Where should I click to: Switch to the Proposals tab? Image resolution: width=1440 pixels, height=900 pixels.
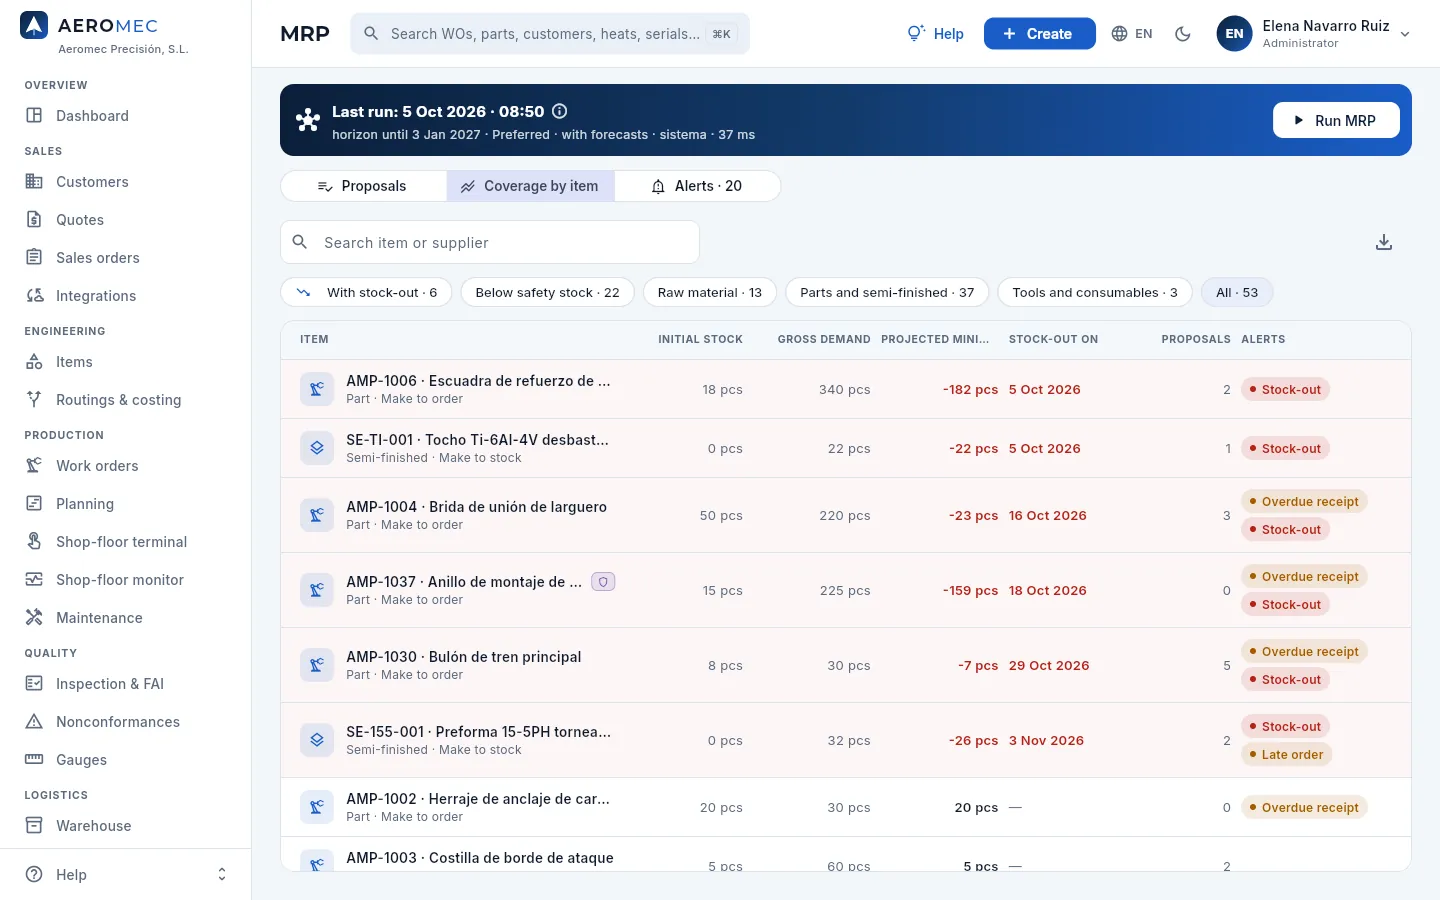[363, 186]
